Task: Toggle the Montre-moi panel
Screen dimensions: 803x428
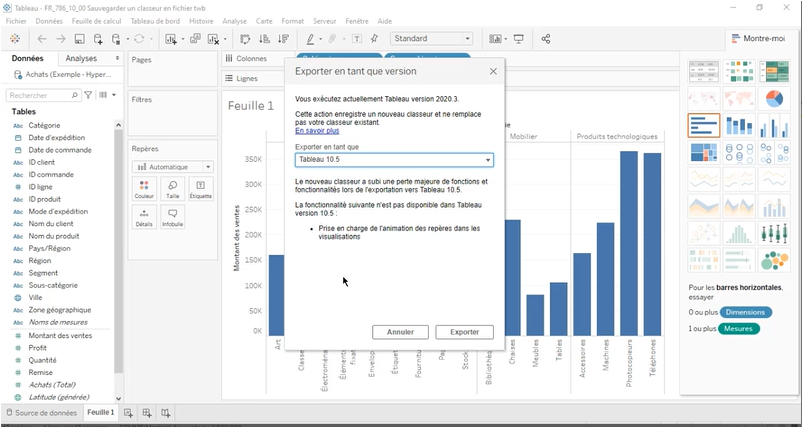Action: click(756, 39)
